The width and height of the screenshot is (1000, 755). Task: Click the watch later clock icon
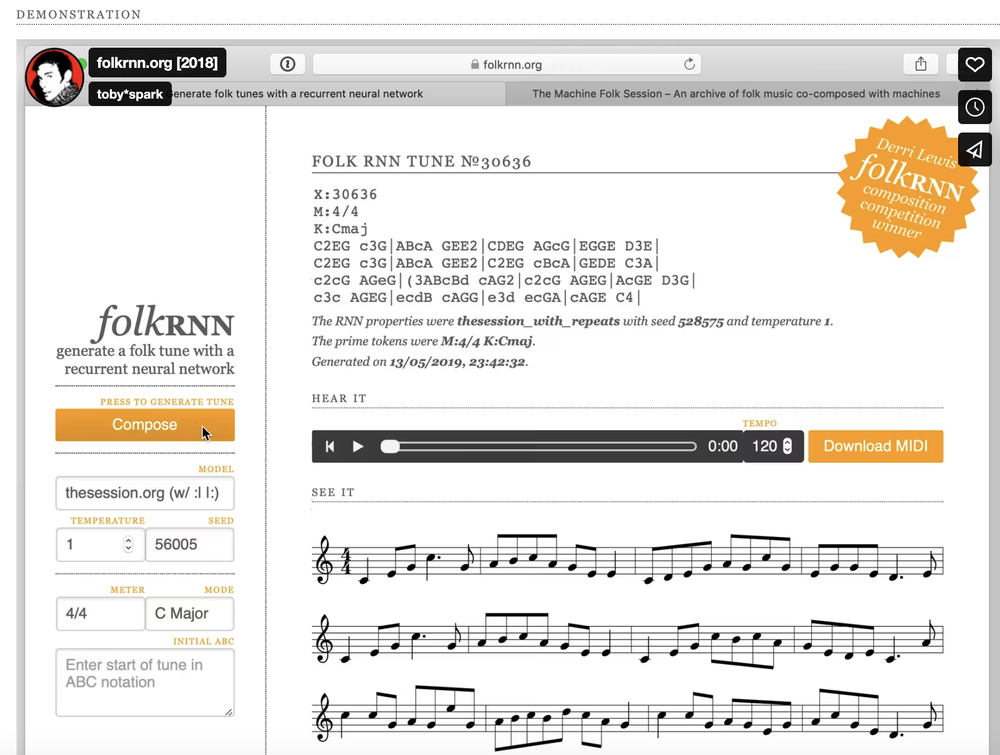[974, 107]
